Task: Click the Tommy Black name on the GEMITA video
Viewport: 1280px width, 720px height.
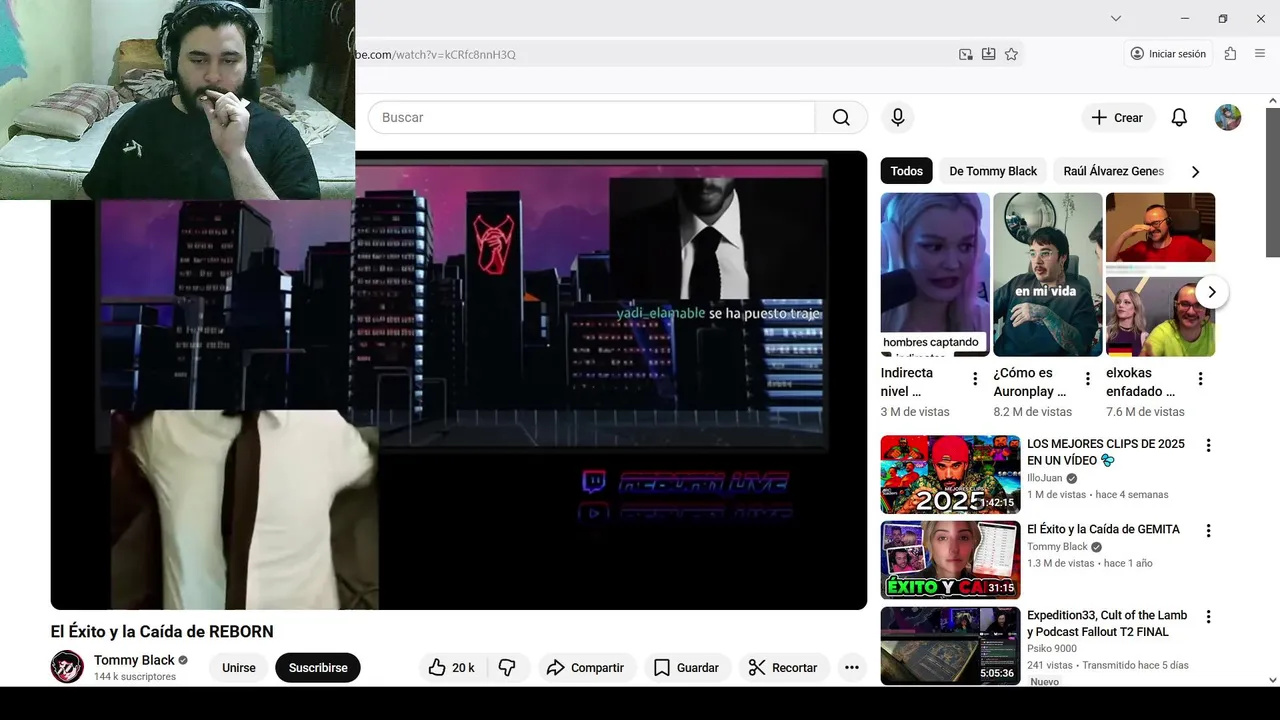Action: 1057,547
